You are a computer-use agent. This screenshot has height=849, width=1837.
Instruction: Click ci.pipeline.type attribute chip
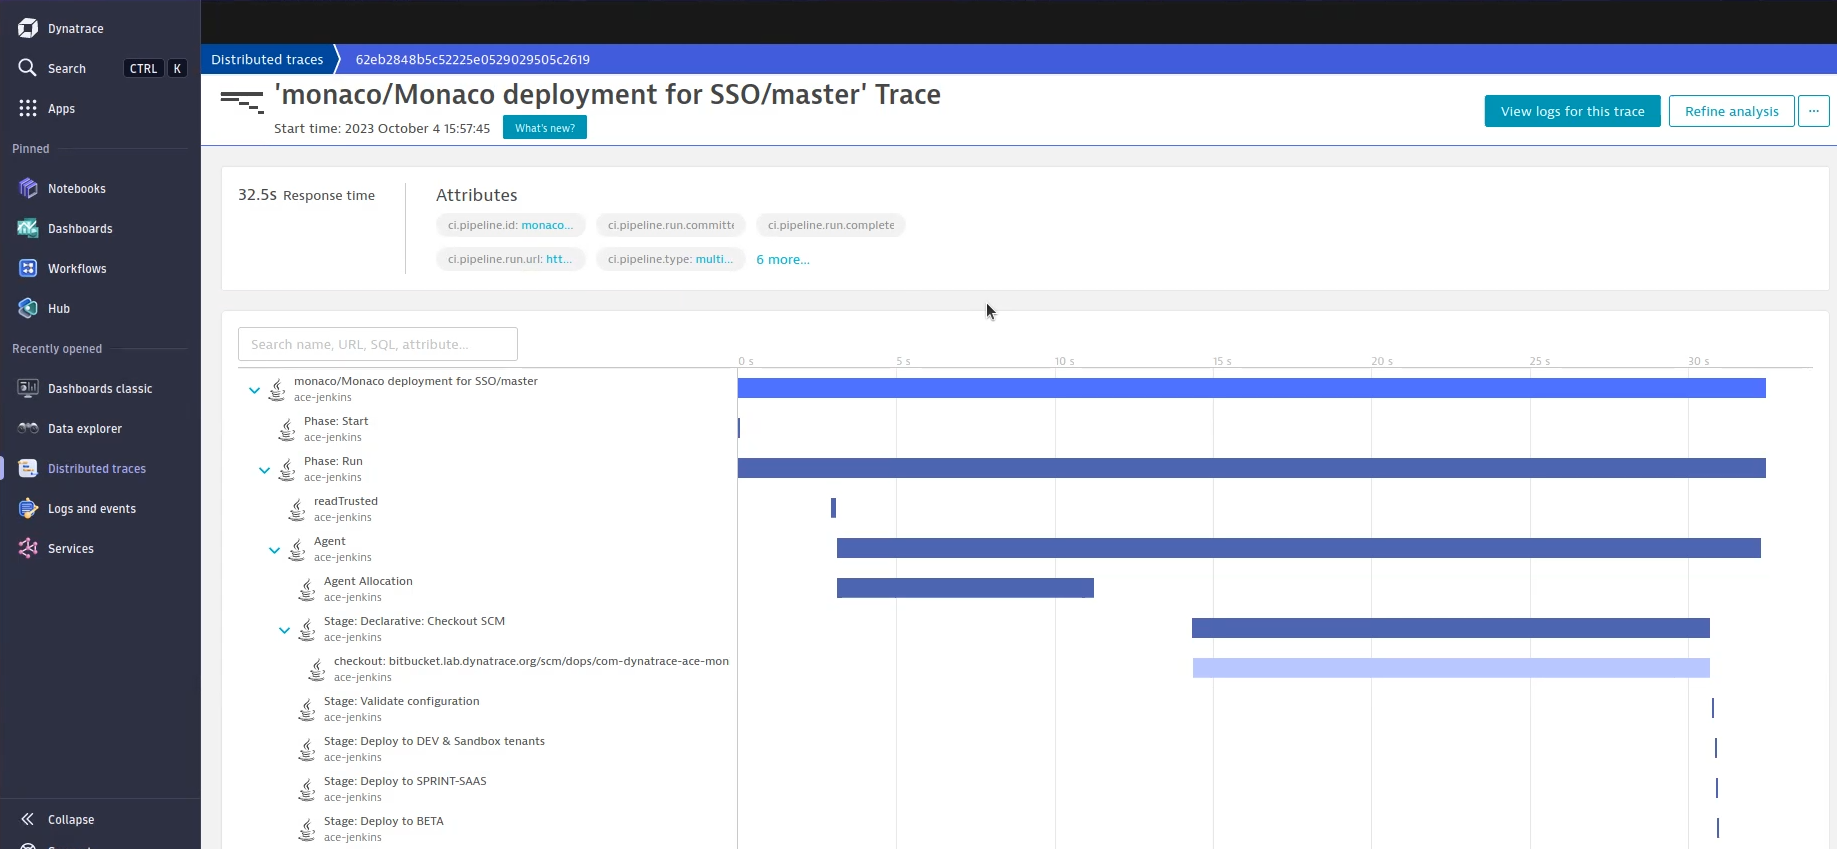click(x=670, y=259)
